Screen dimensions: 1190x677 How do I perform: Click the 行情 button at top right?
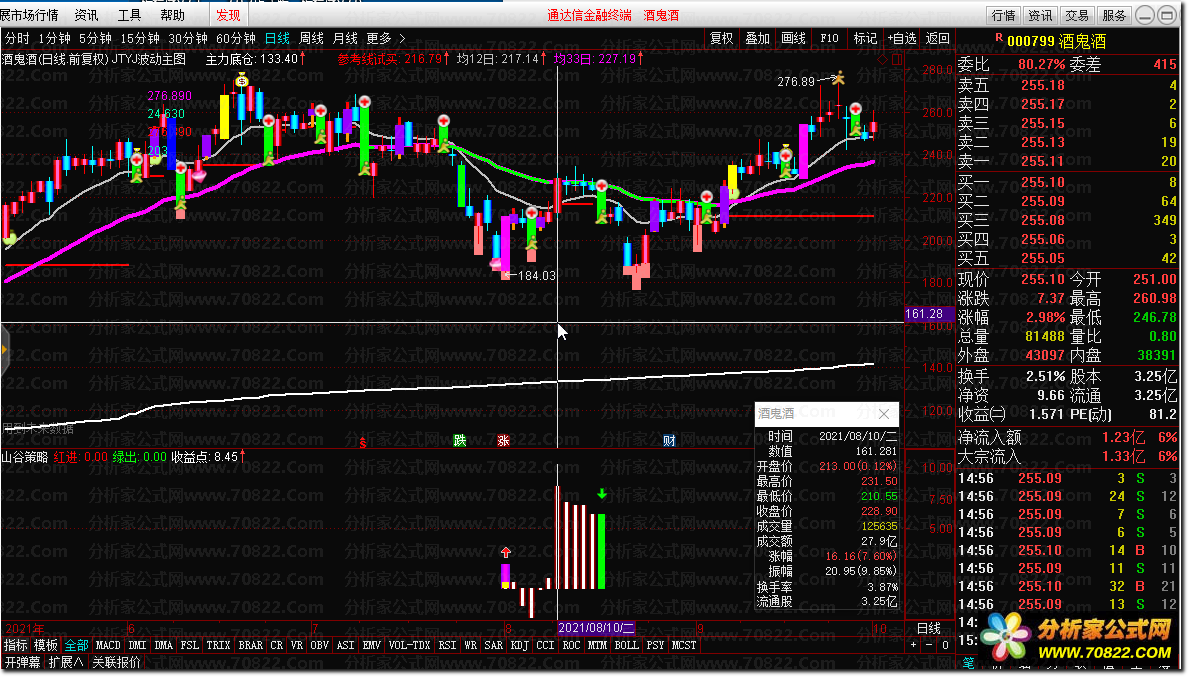pos(1003,15)
